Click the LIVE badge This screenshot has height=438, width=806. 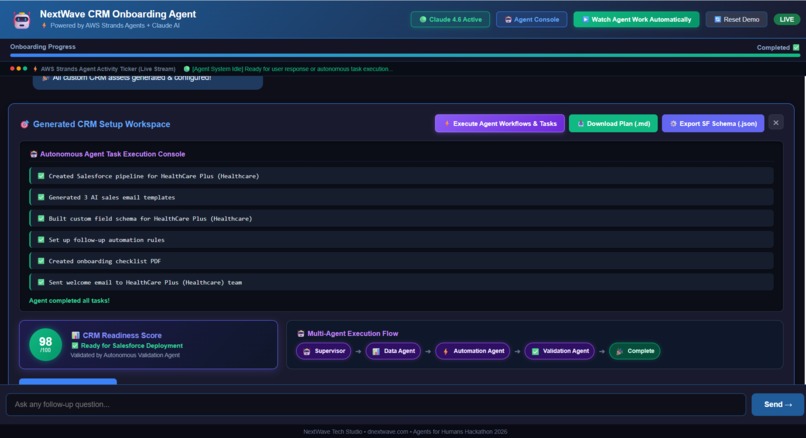click(786, 20)
